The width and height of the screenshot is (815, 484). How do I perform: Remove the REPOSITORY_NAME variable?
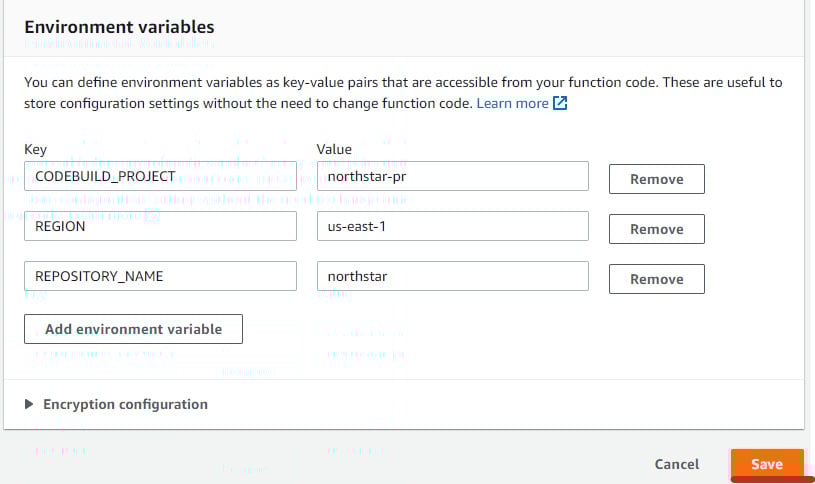click(656, 279)
